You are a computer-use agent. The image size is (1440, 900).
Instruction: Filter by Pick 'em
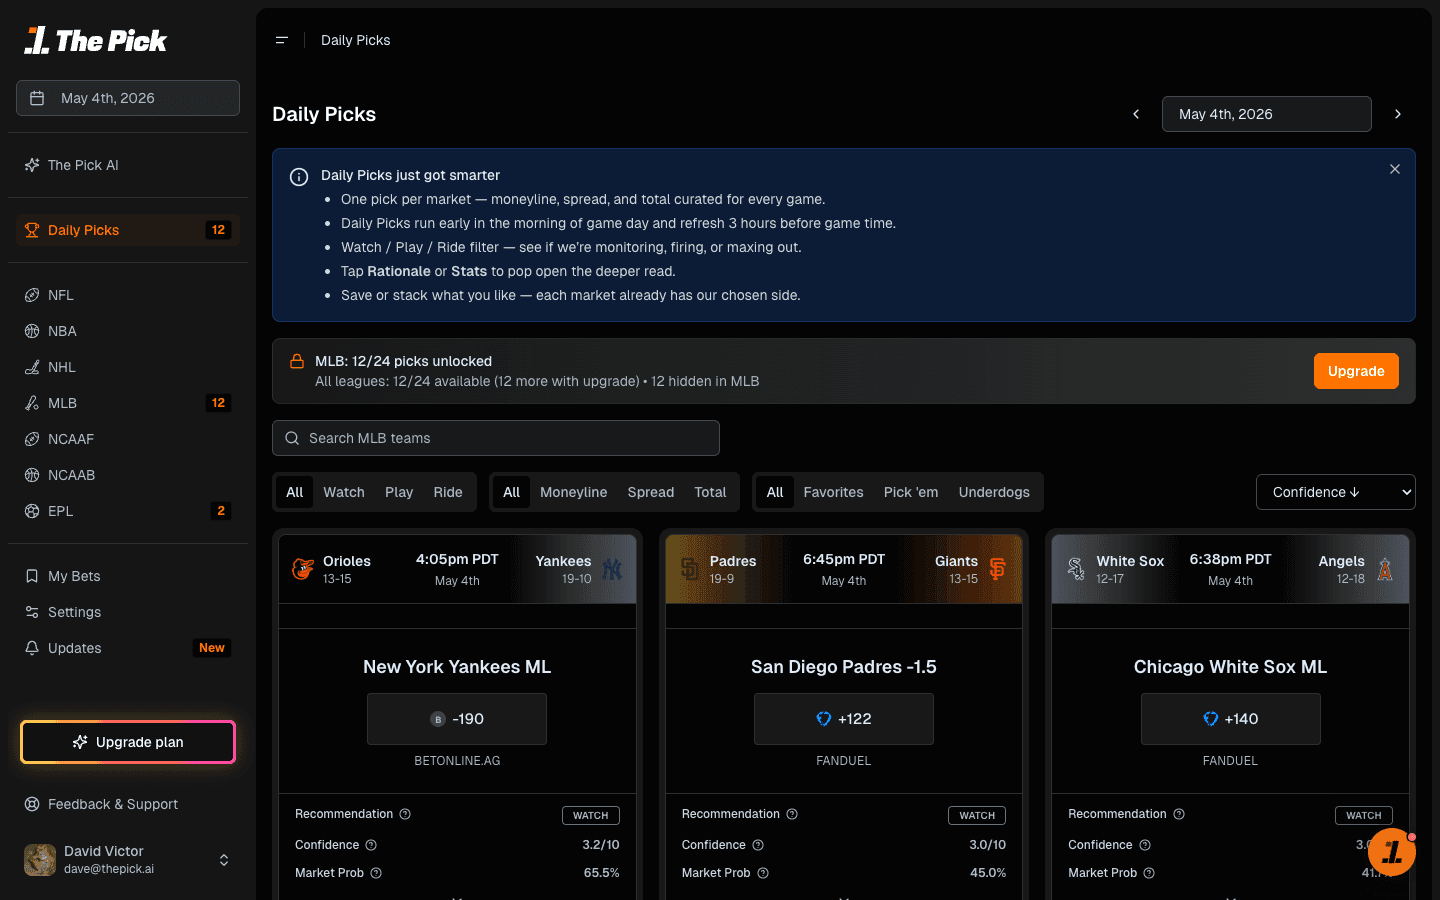click(x=911, y=492)
